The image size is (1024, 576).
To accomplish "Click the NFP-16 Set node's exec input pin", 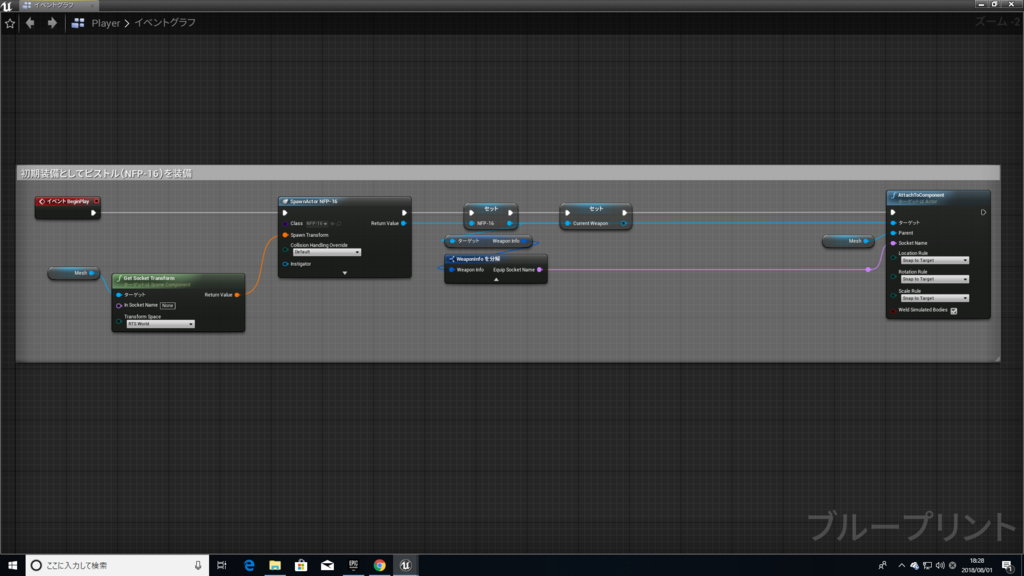I will point(472,213).
